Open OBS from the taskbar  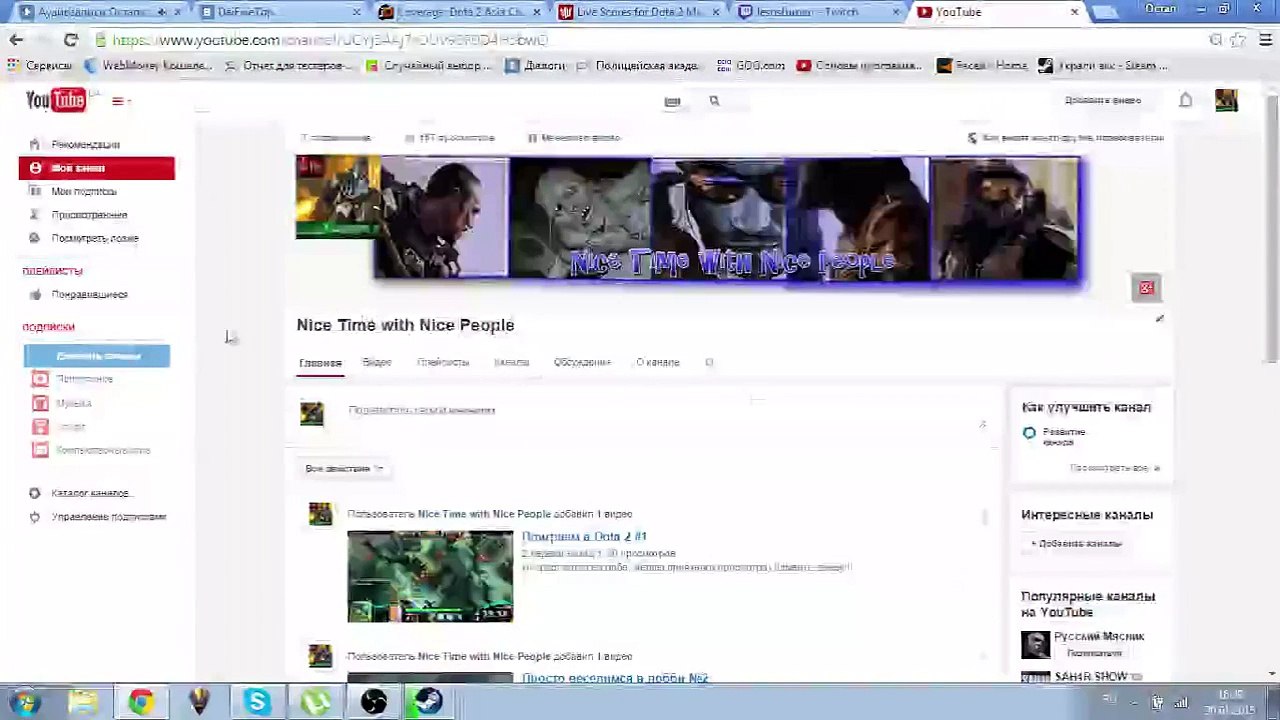(x=373, y=702)
